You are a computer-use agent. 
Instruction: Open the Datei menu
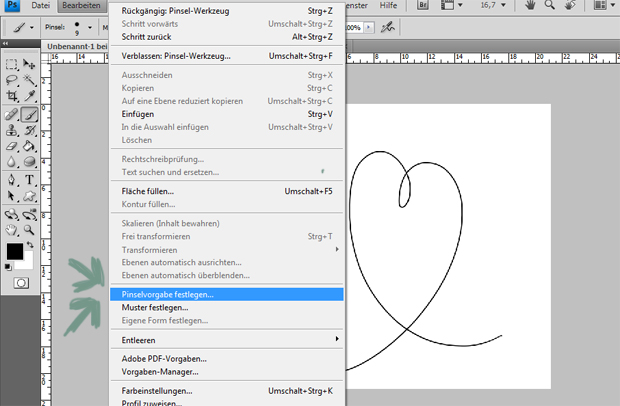[41, 6]
